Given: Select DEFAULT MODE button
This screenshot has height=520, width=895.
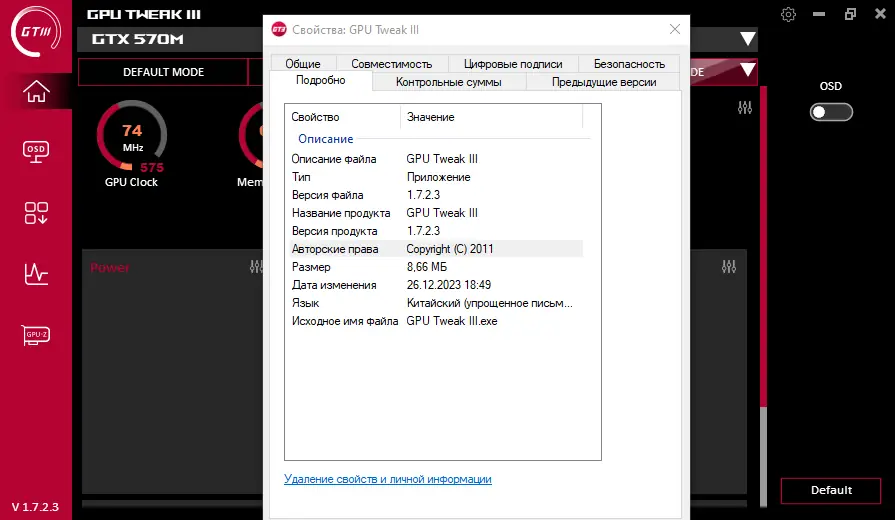Looking at the screenshot, I should tap(163, 72).
